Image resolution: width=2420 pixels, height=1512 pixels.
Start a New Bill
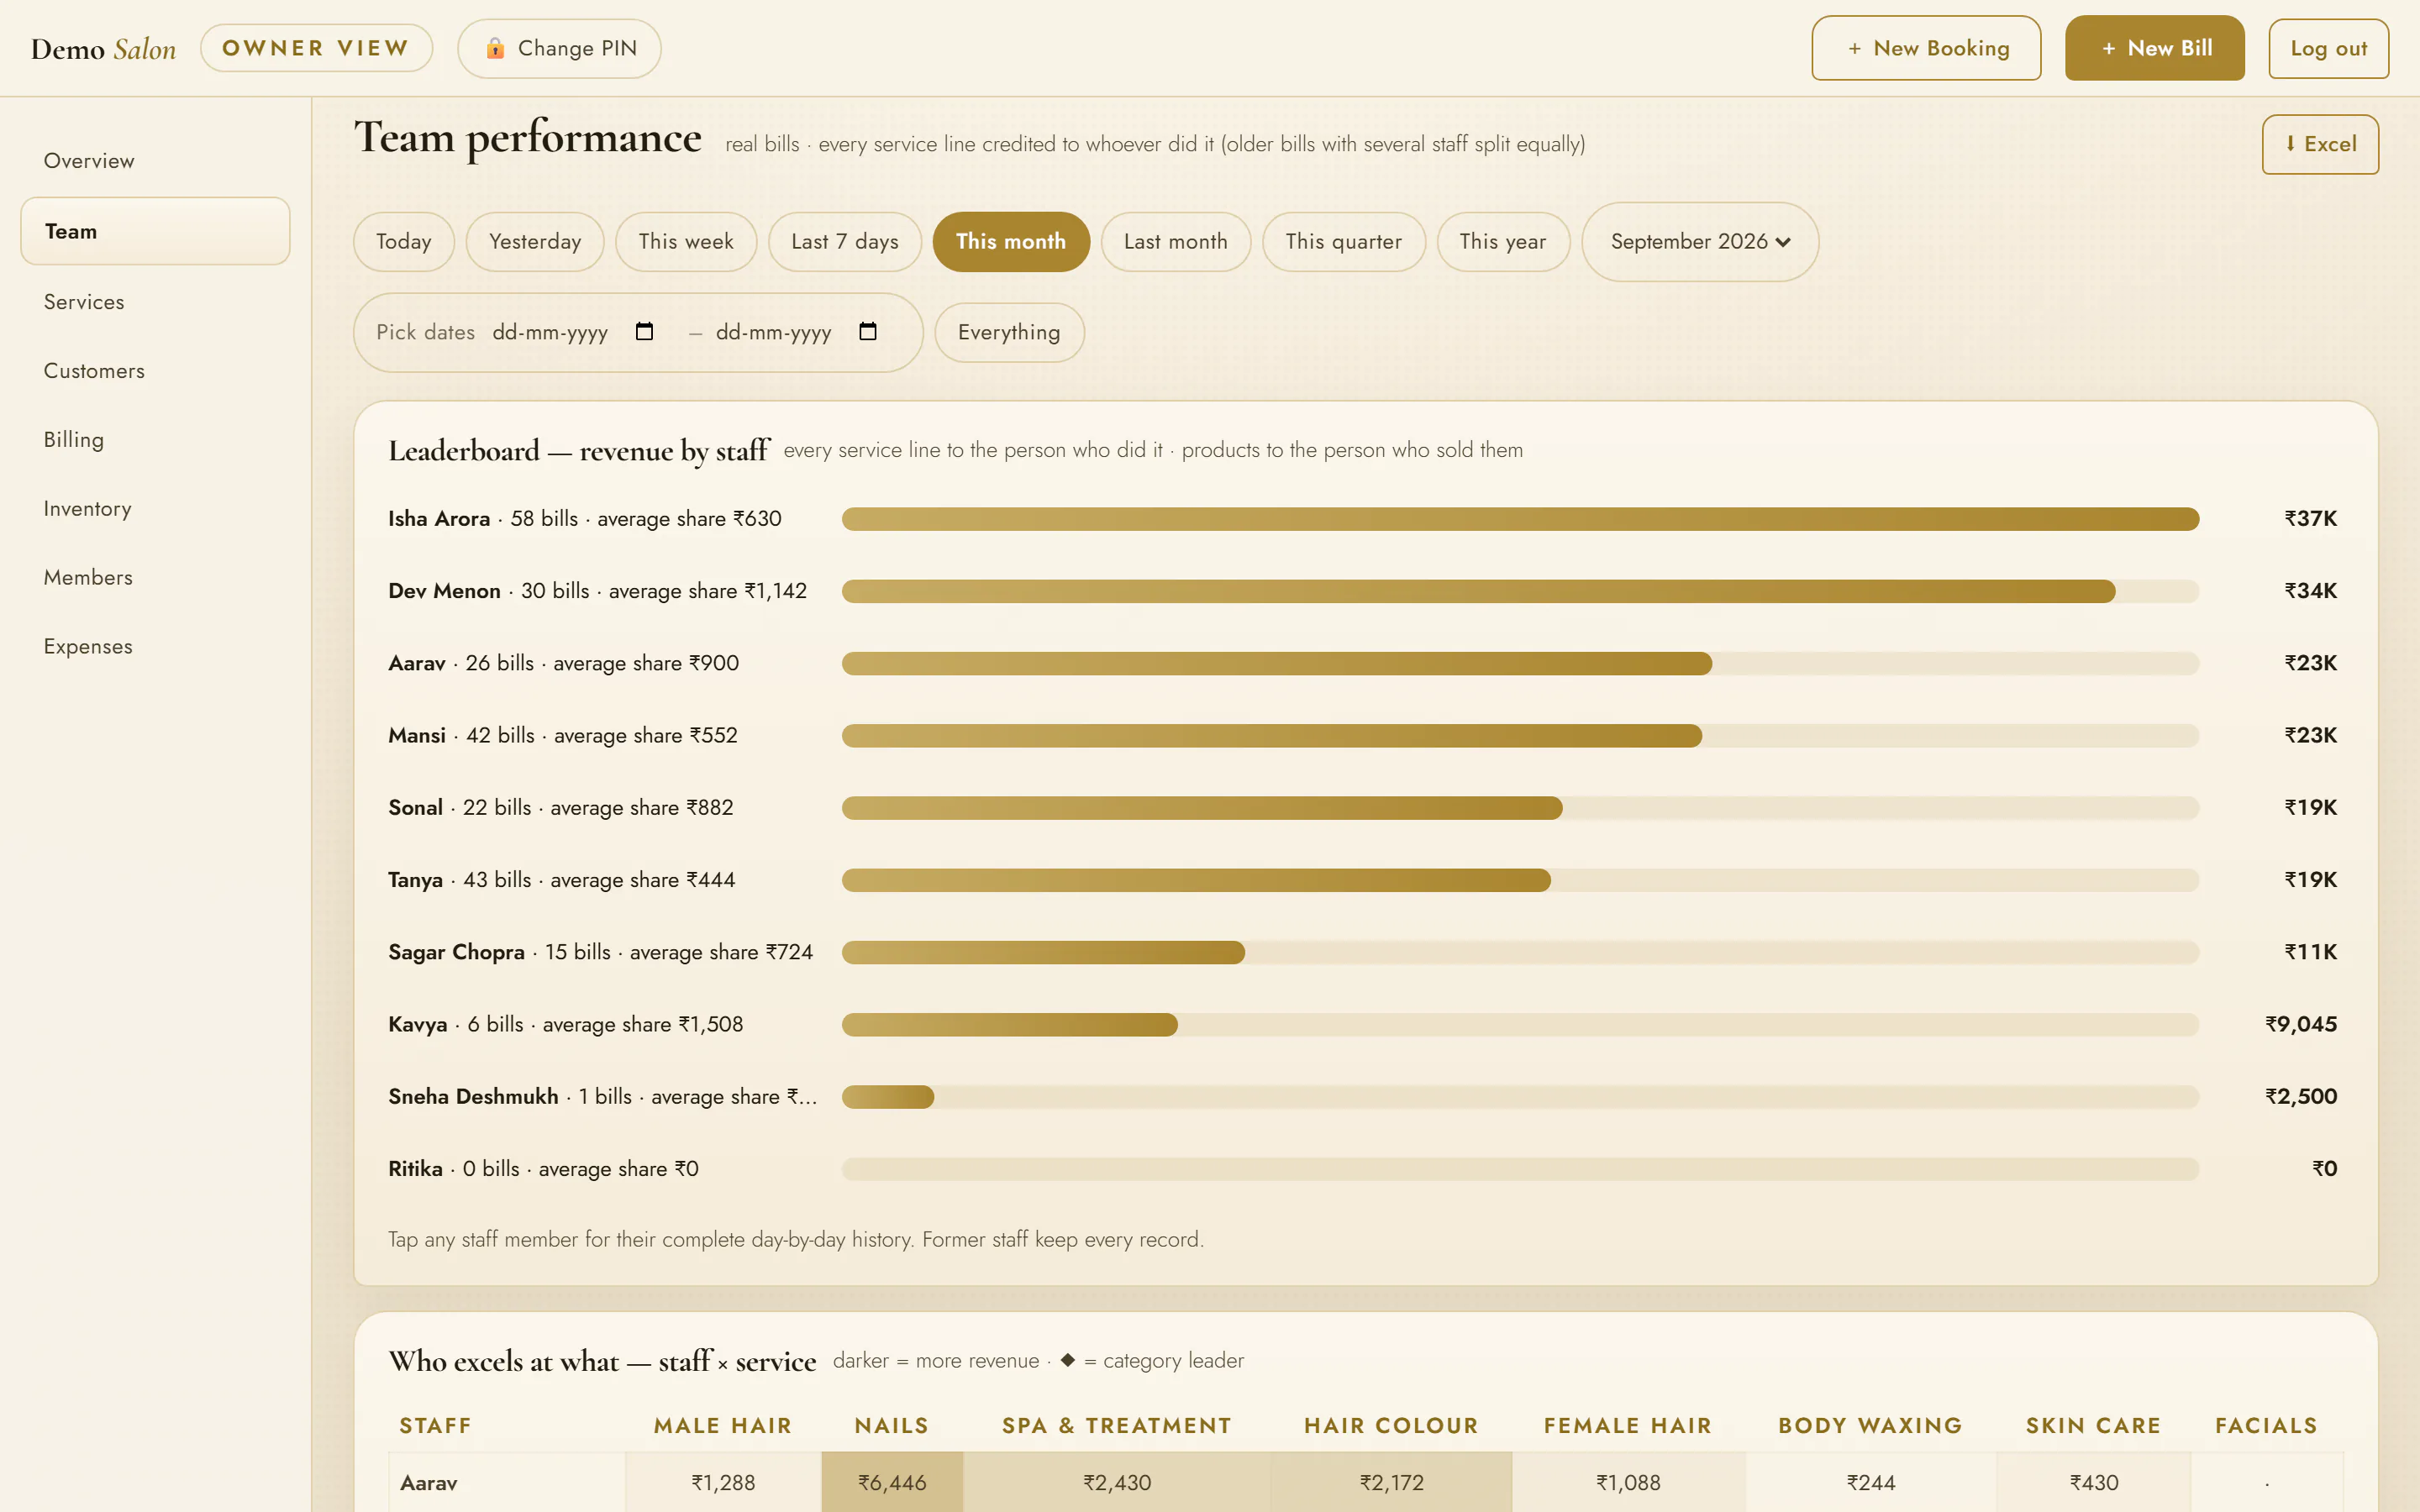[2155, 48]
